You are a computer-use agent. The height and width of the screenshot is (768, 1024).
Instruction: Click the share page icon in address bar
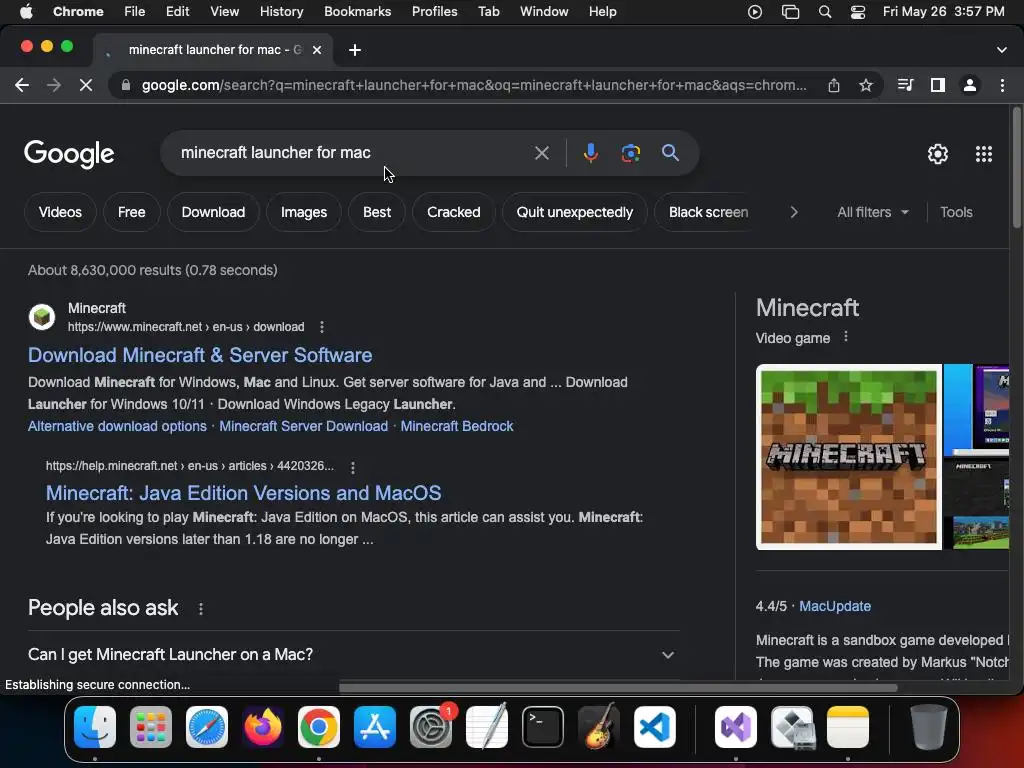click(x=834, y=85)
